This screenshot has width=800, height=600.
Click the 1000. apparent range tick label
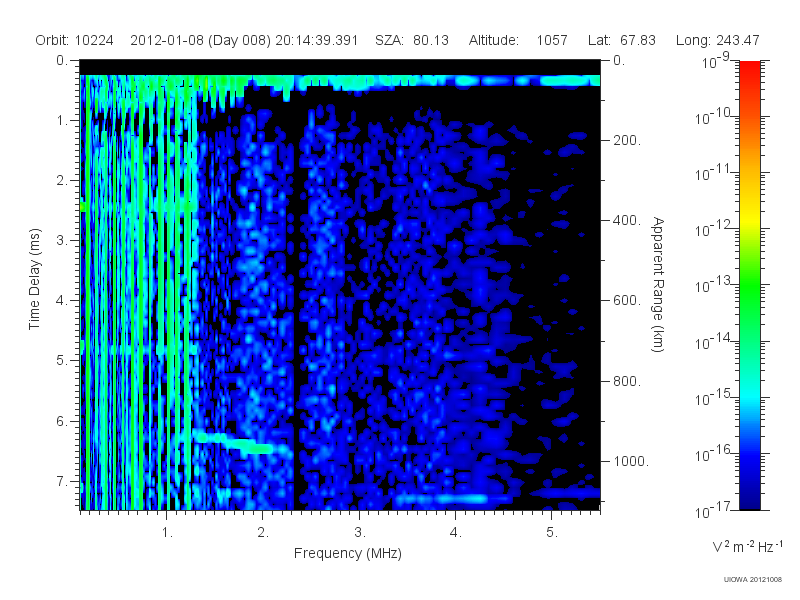point(631,461)
